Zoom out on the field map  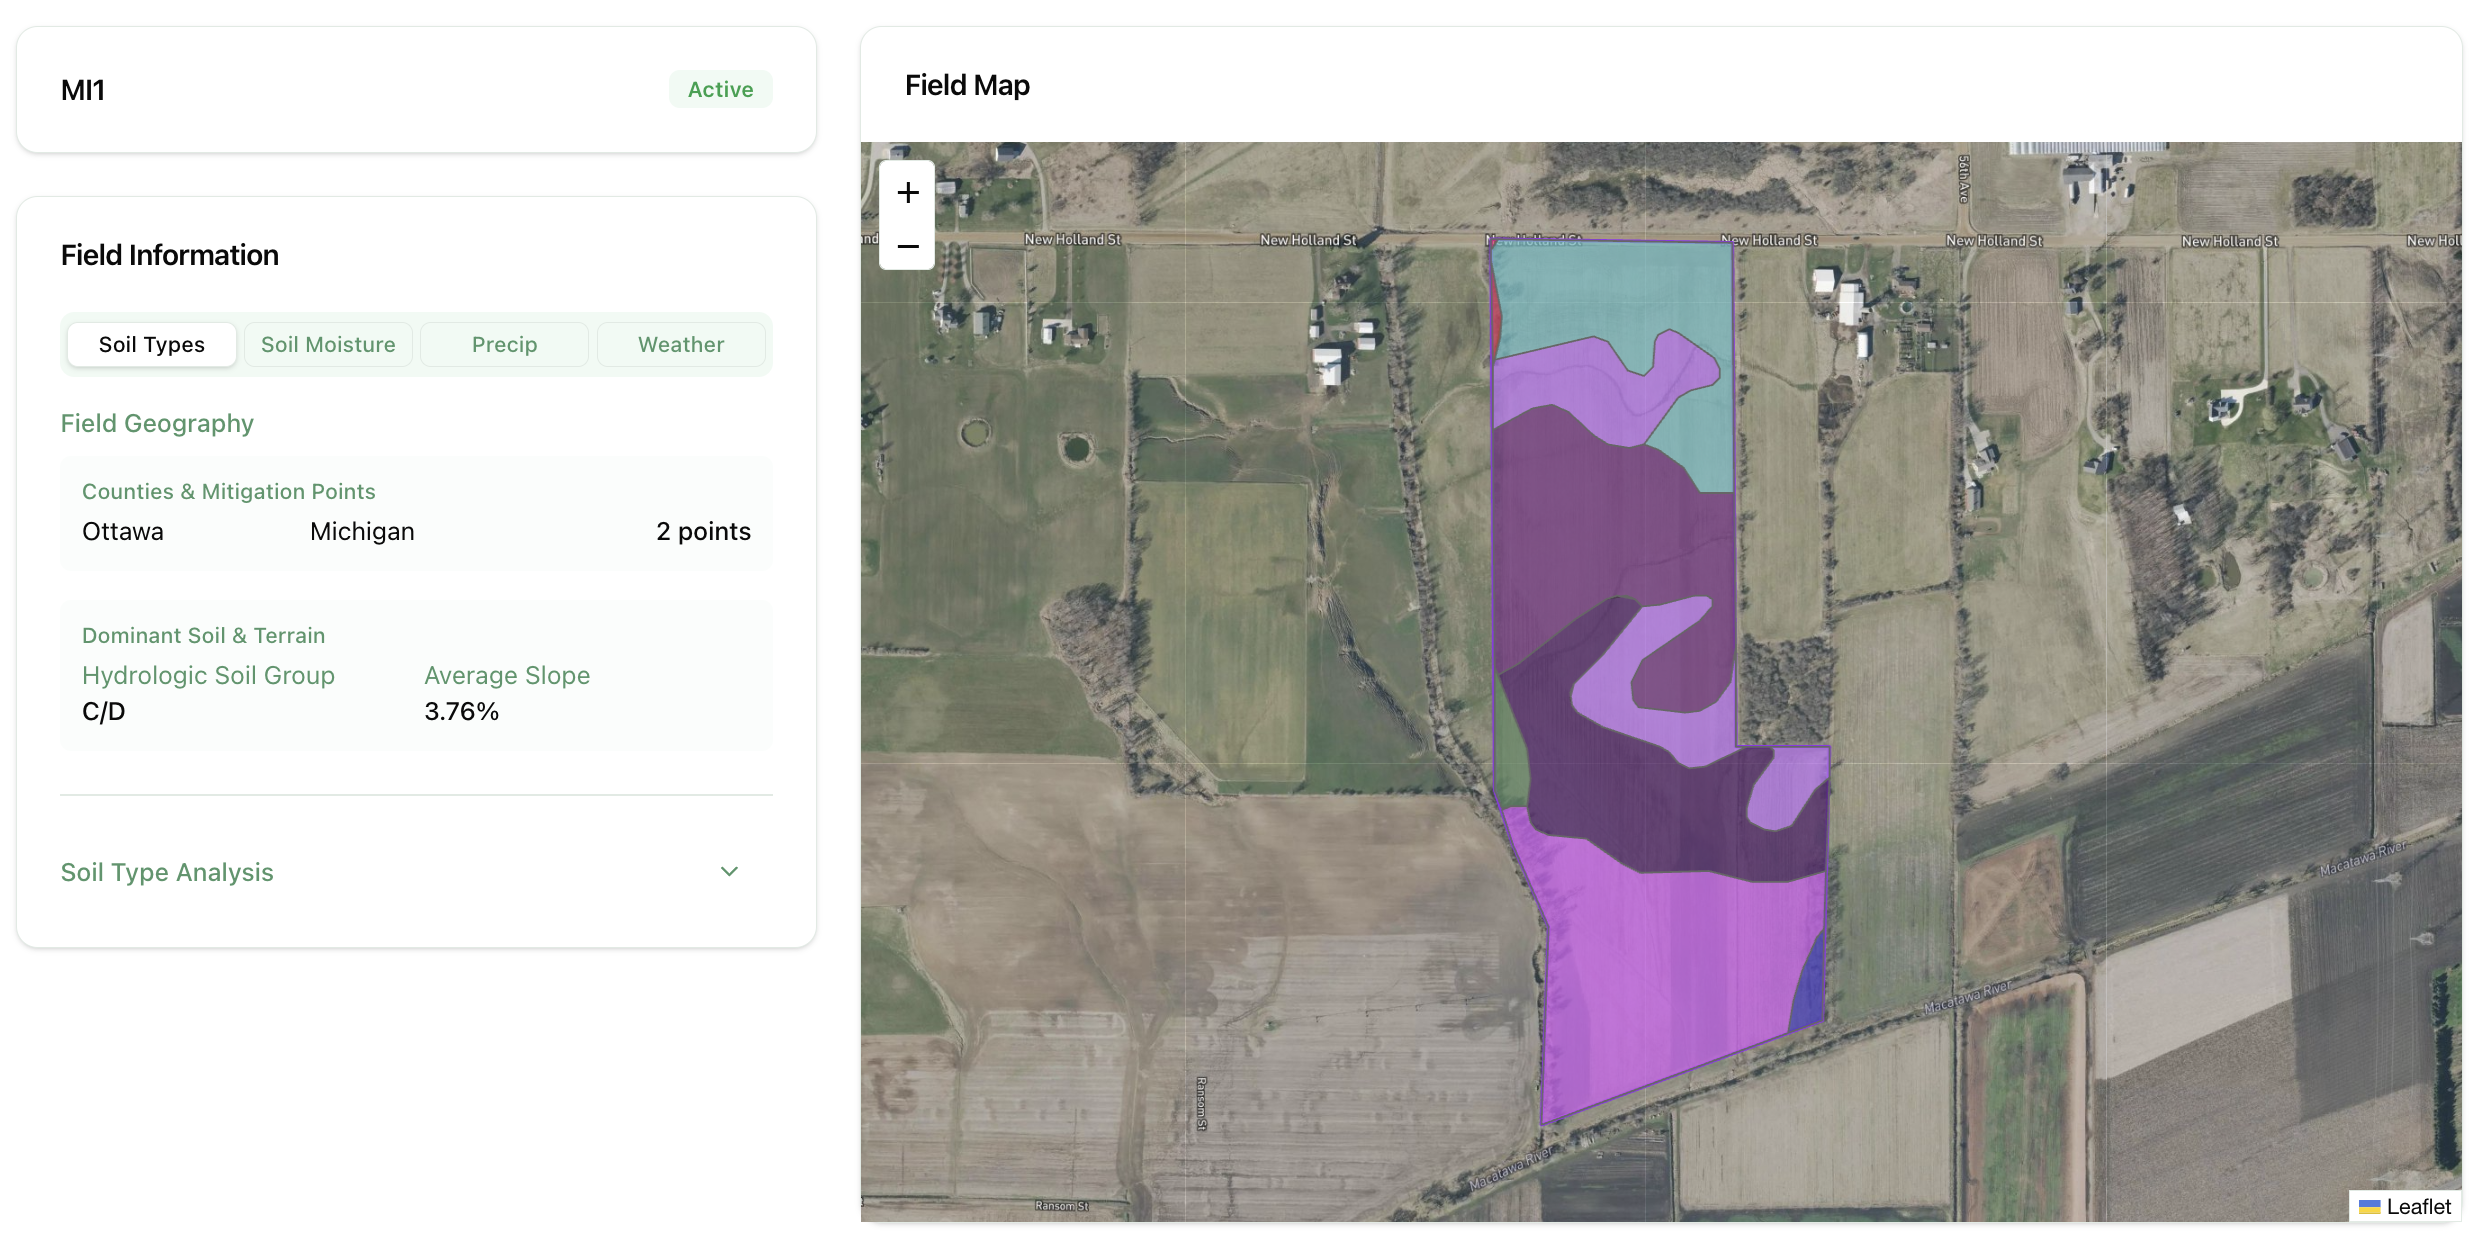(907, 245)
